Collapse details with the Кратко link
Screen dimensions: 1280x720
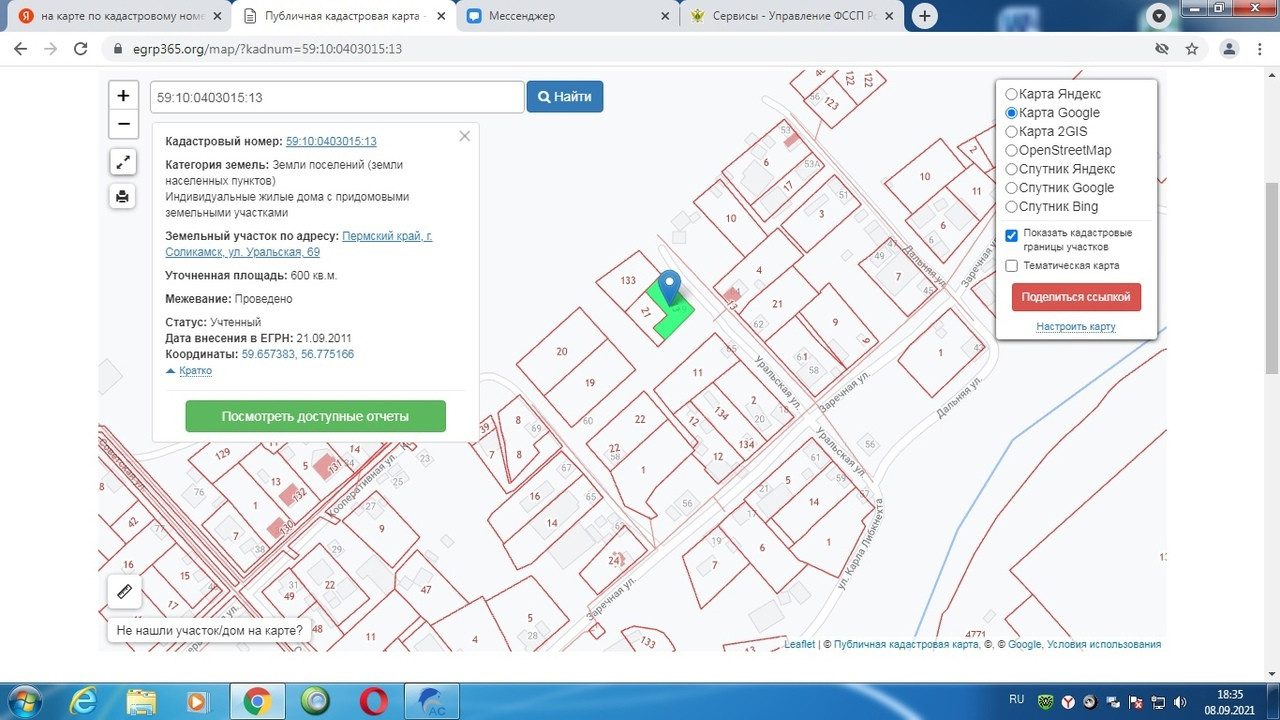195,371
